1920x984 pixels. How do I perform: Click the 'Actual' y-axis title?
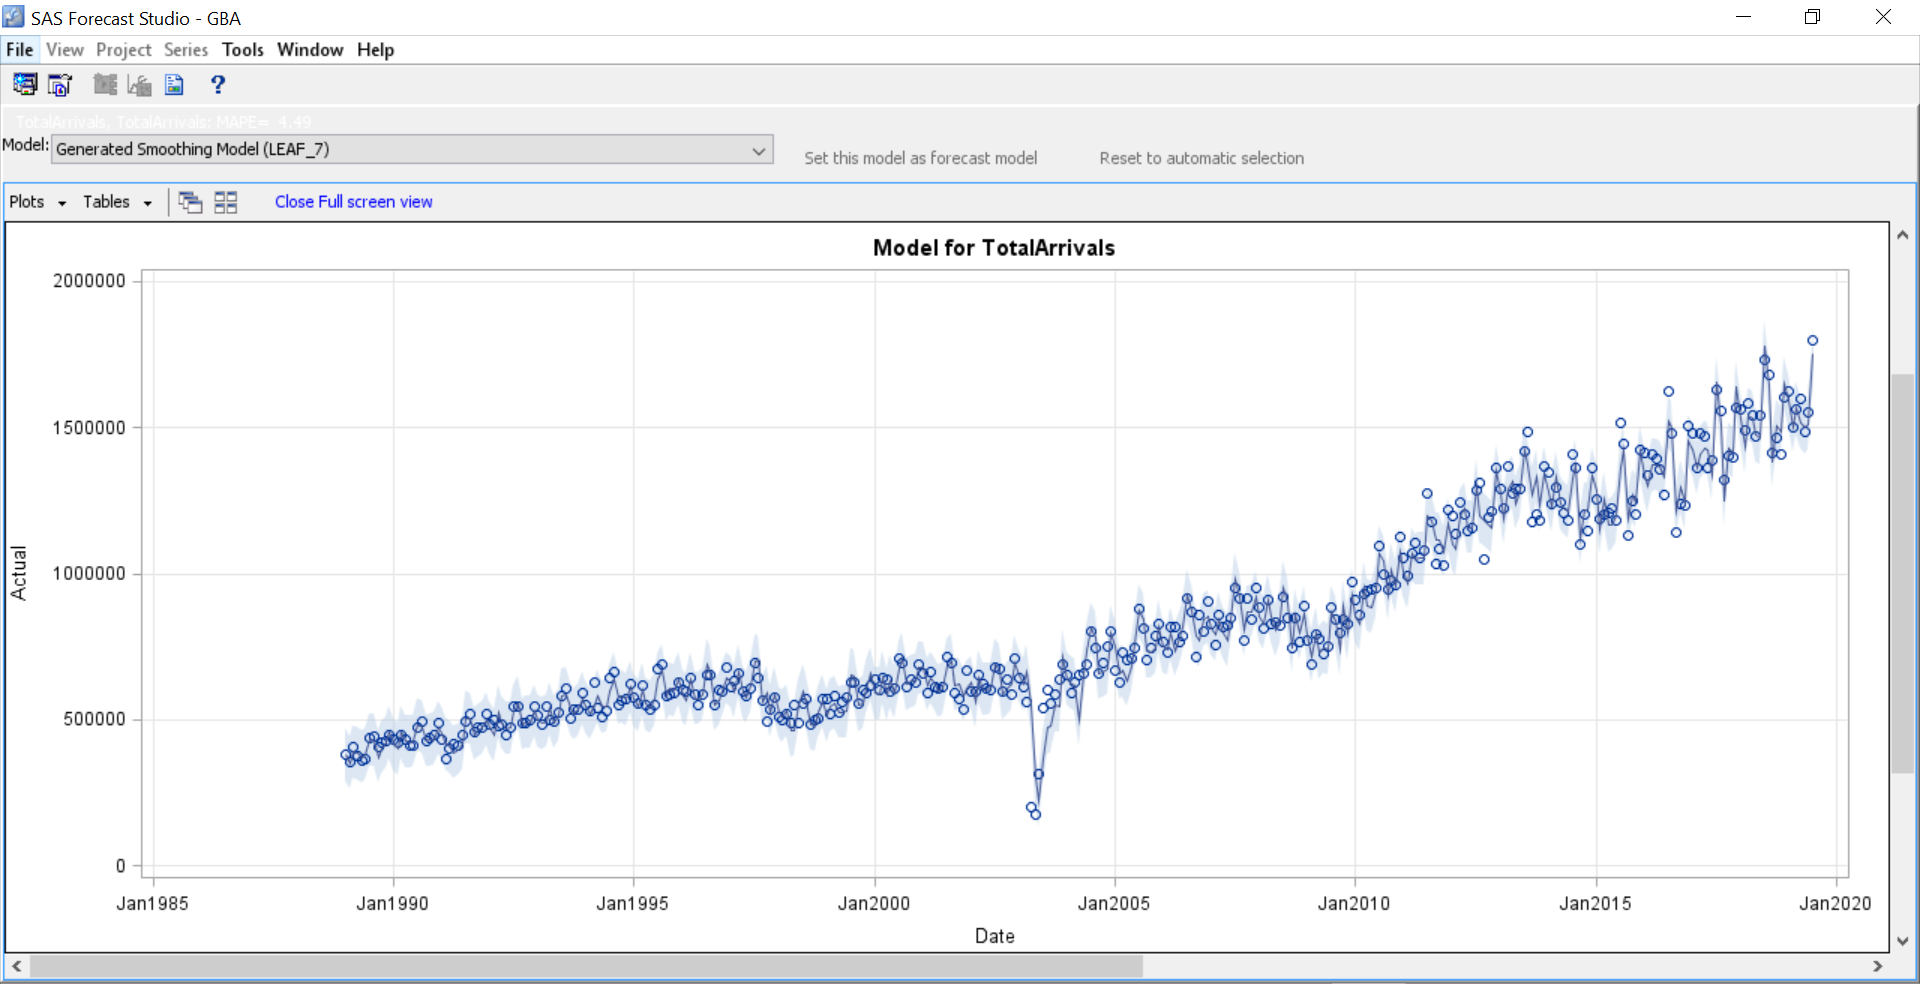19,573
